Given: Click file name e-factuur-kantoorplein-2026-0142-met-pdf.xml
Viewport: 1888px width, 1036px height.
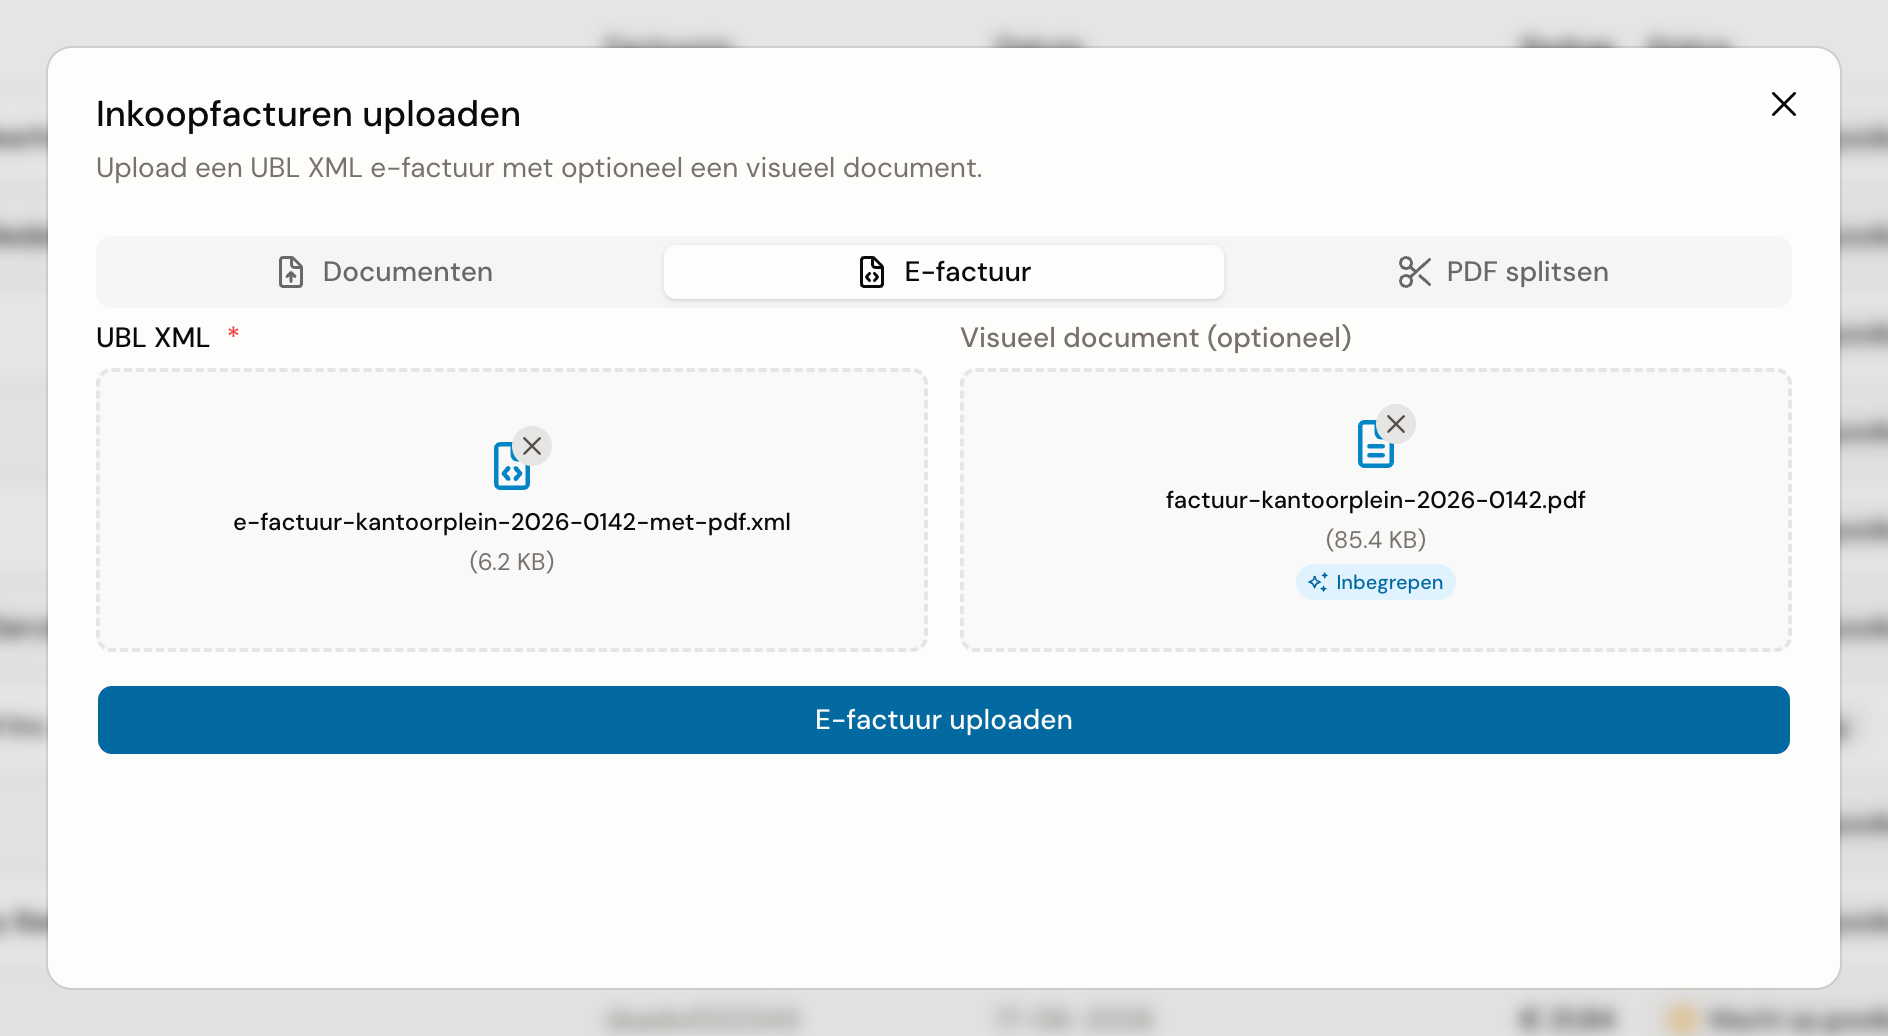Looking at the screenshot, I should click(x=512, y=522).
